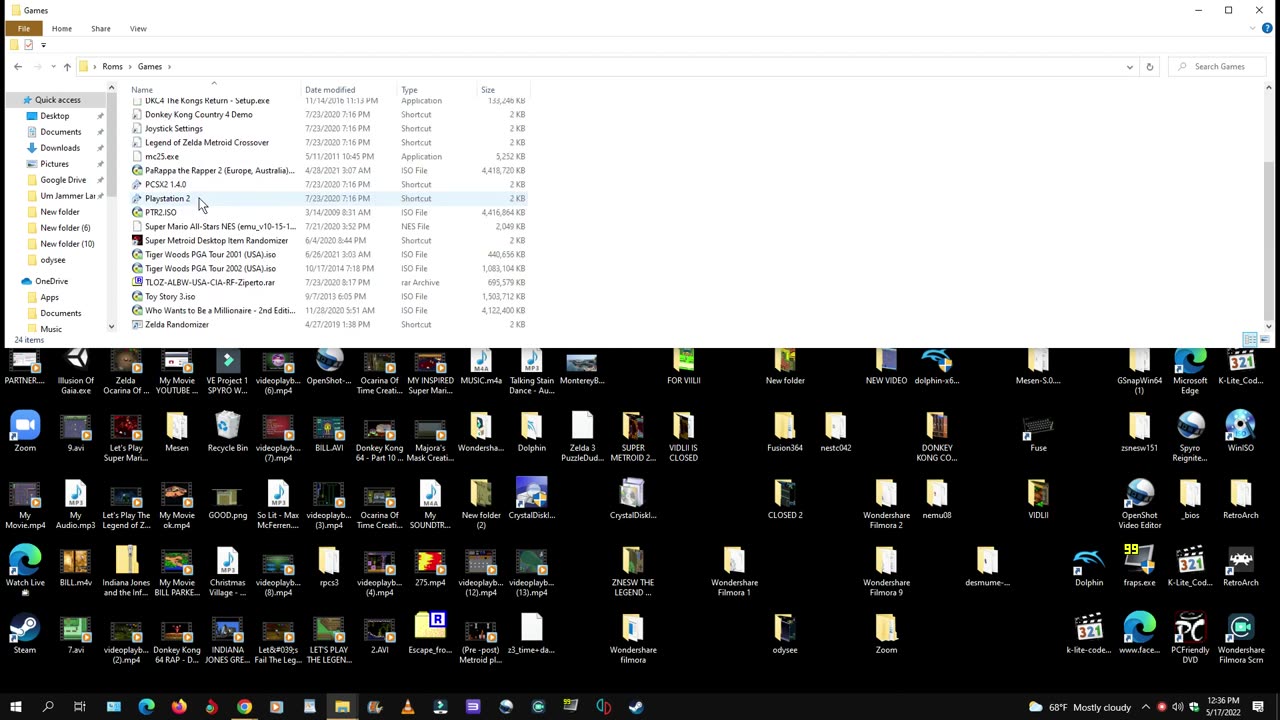This screenshot has width=1280, height=720.
Task: Open the Home ribbon tab
Action: (61, 28)
